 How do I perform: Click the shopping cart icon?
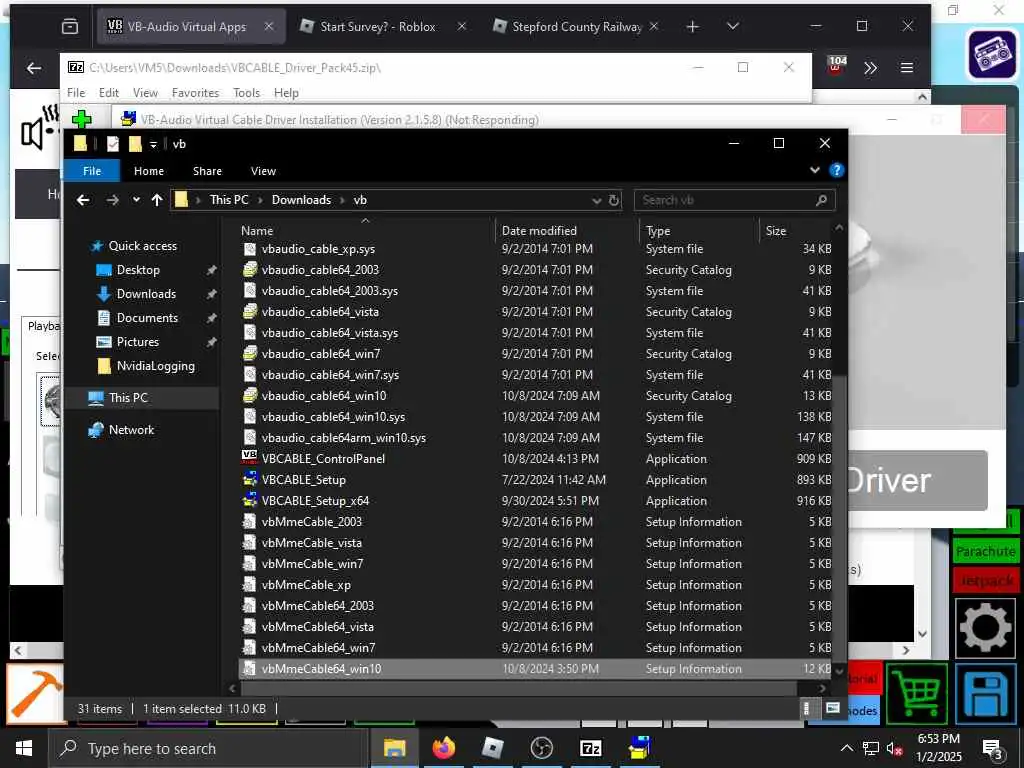(x=917, y=694)
